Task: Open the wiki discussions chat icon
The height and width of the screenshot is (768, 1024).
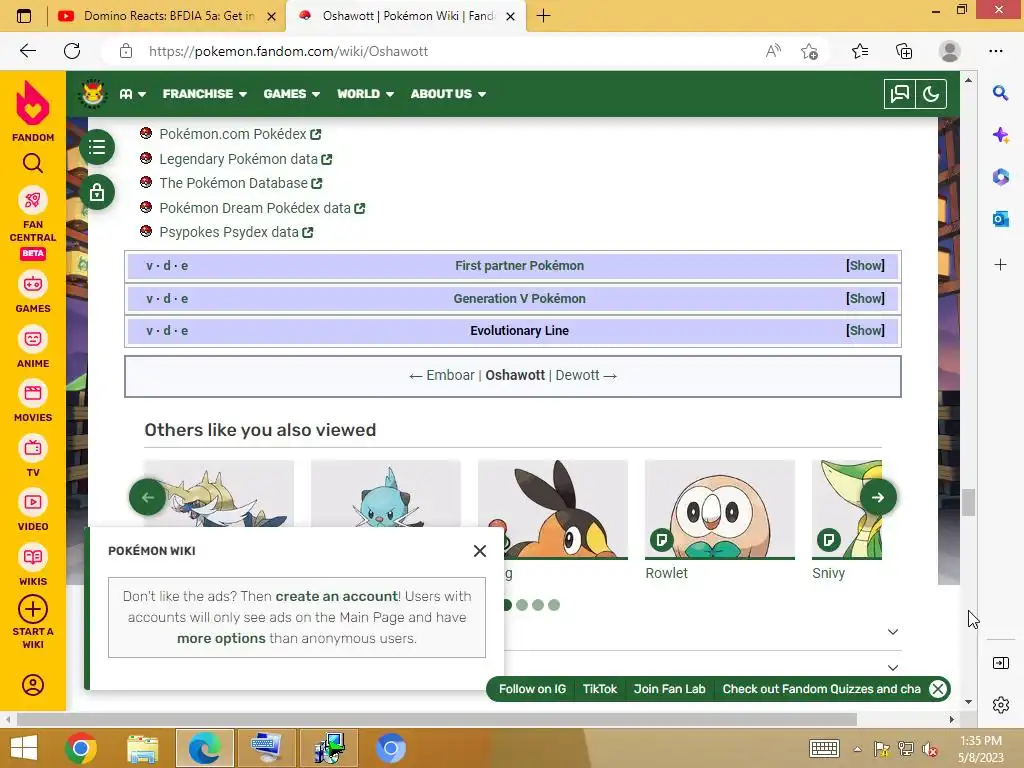Action: (x=899, y=94)
